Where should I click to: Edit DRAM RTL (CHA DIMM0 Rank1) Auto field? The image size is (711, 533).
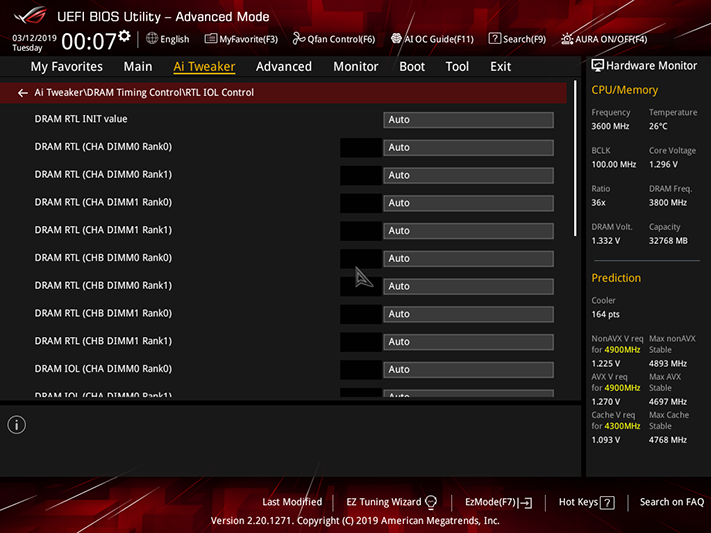click(x=468, y=175)
